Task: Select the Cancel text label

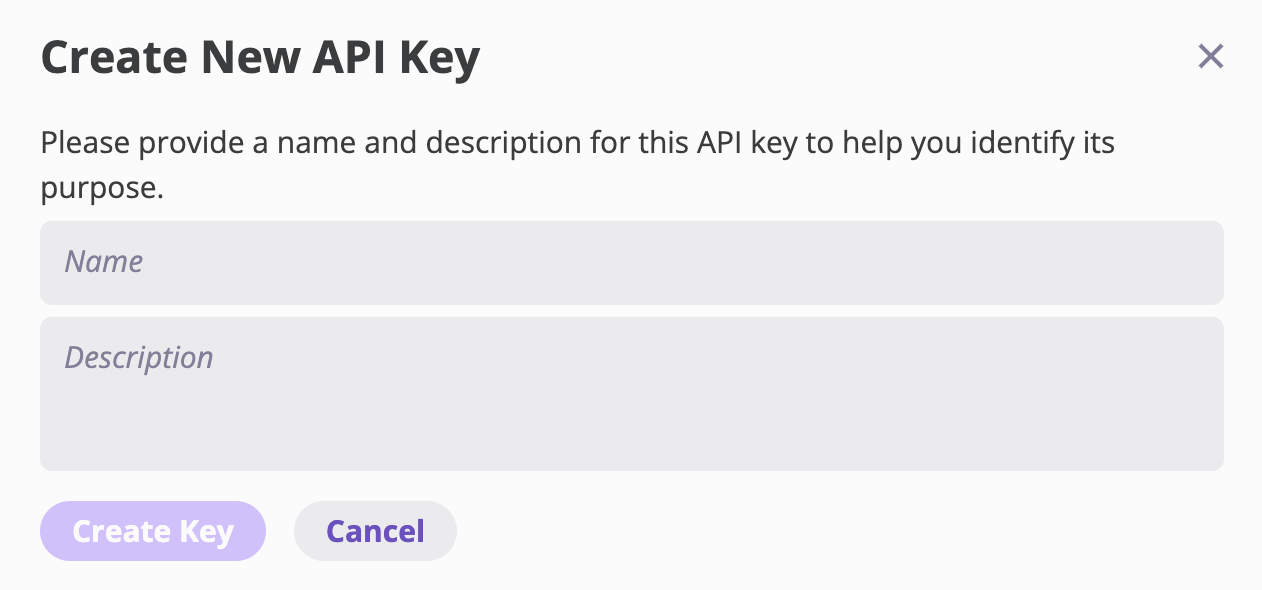Action: (x=375, y=531)
